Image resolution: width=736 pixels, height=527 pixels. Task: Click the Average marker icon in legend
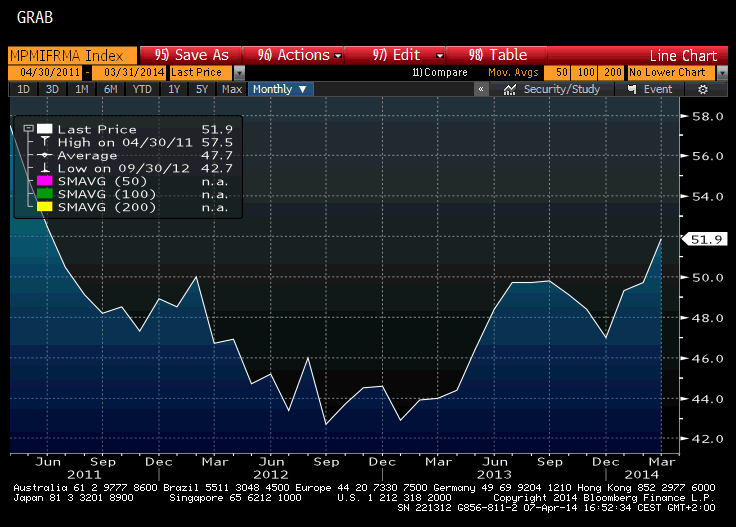click(x=45, y=155)
